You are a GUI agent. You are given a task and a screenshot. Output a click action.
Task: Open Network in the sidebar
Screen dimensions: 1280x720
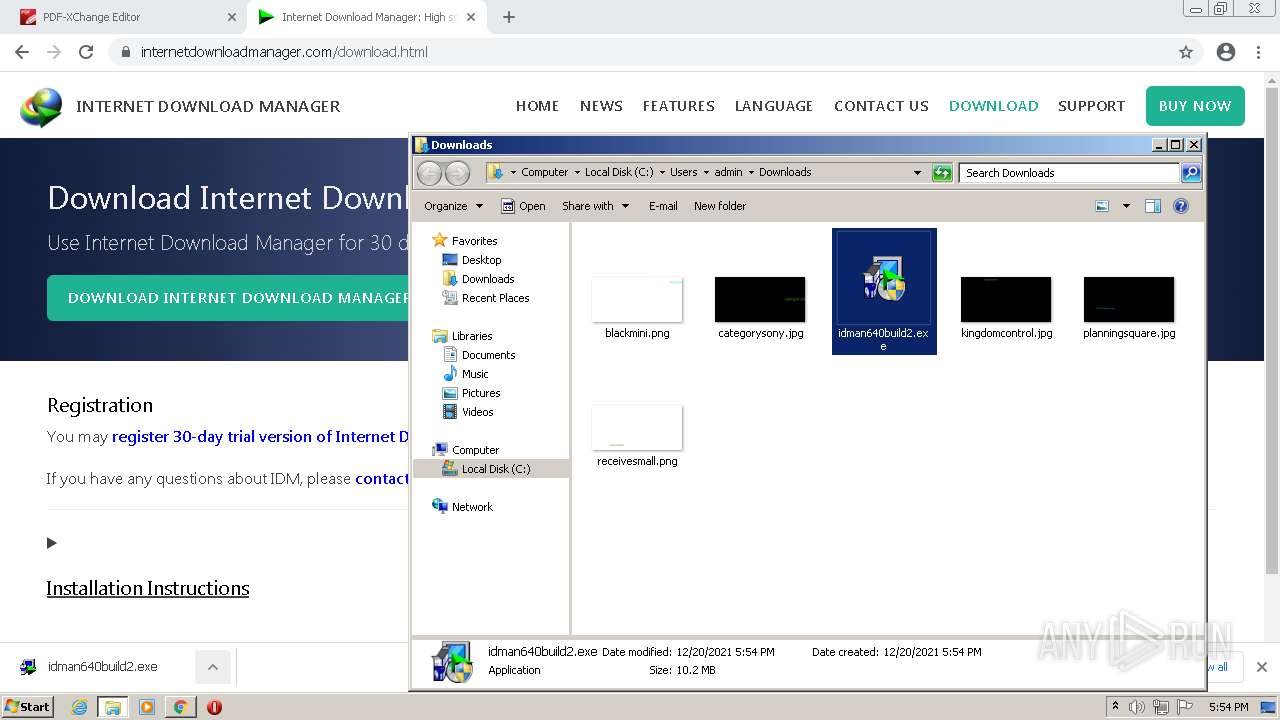click(x=472, y=507)
